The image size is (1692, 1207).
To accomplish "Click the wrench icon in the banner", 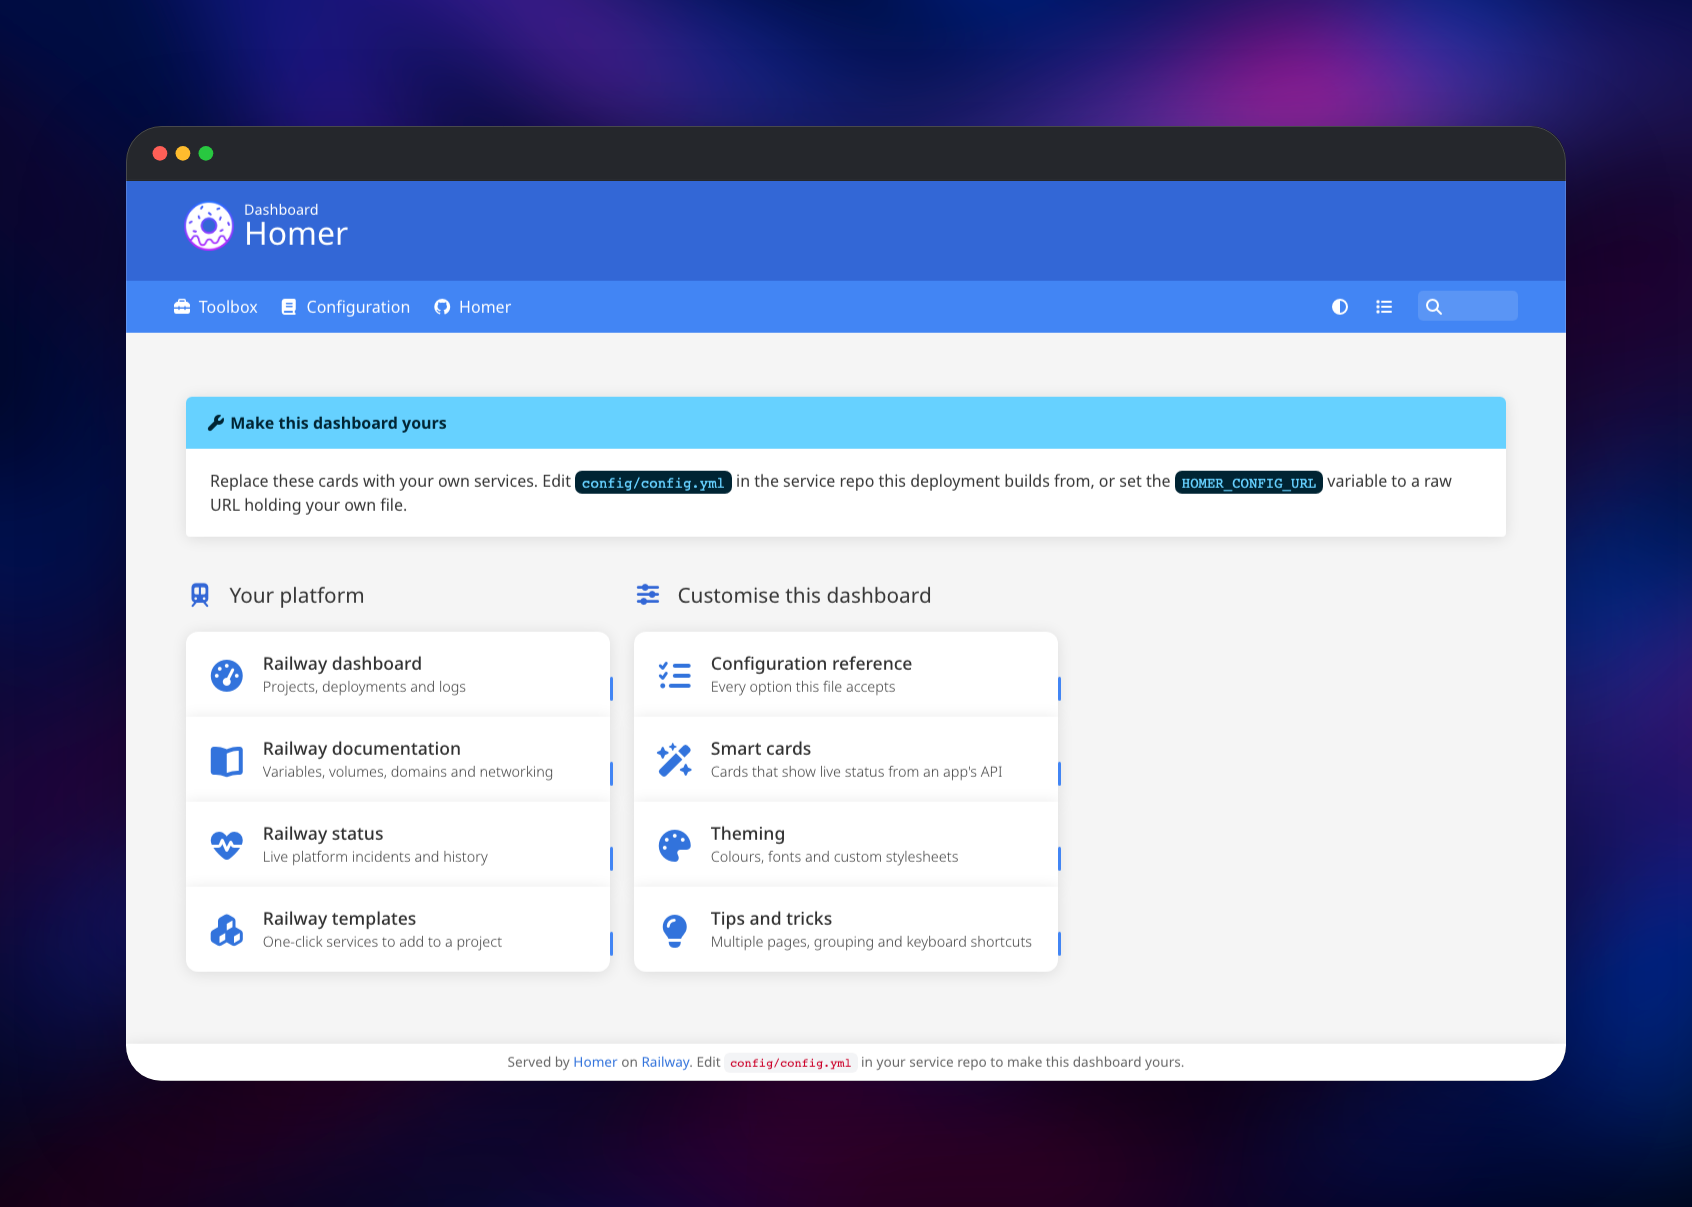I will (216, 423).
